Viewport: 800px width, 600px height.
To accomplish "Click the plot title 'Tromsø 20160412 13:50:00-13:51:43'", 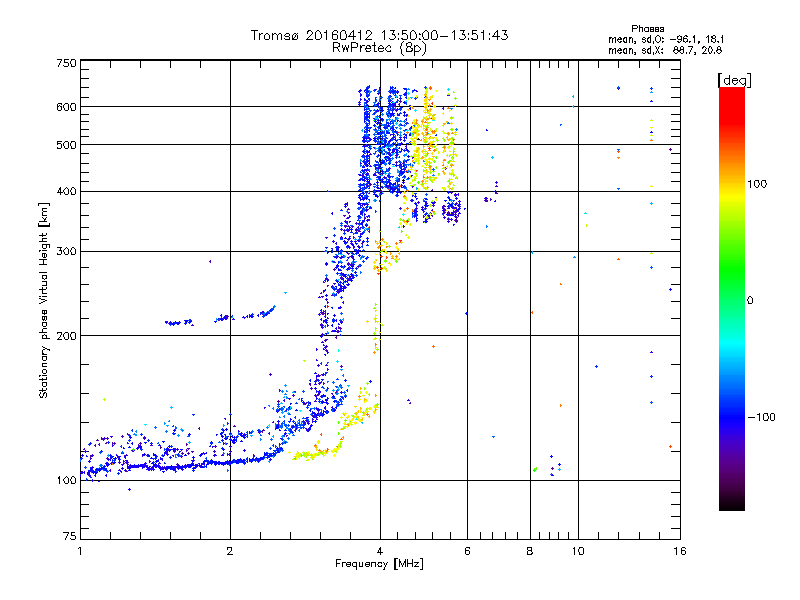I will [x=379, y=35].
